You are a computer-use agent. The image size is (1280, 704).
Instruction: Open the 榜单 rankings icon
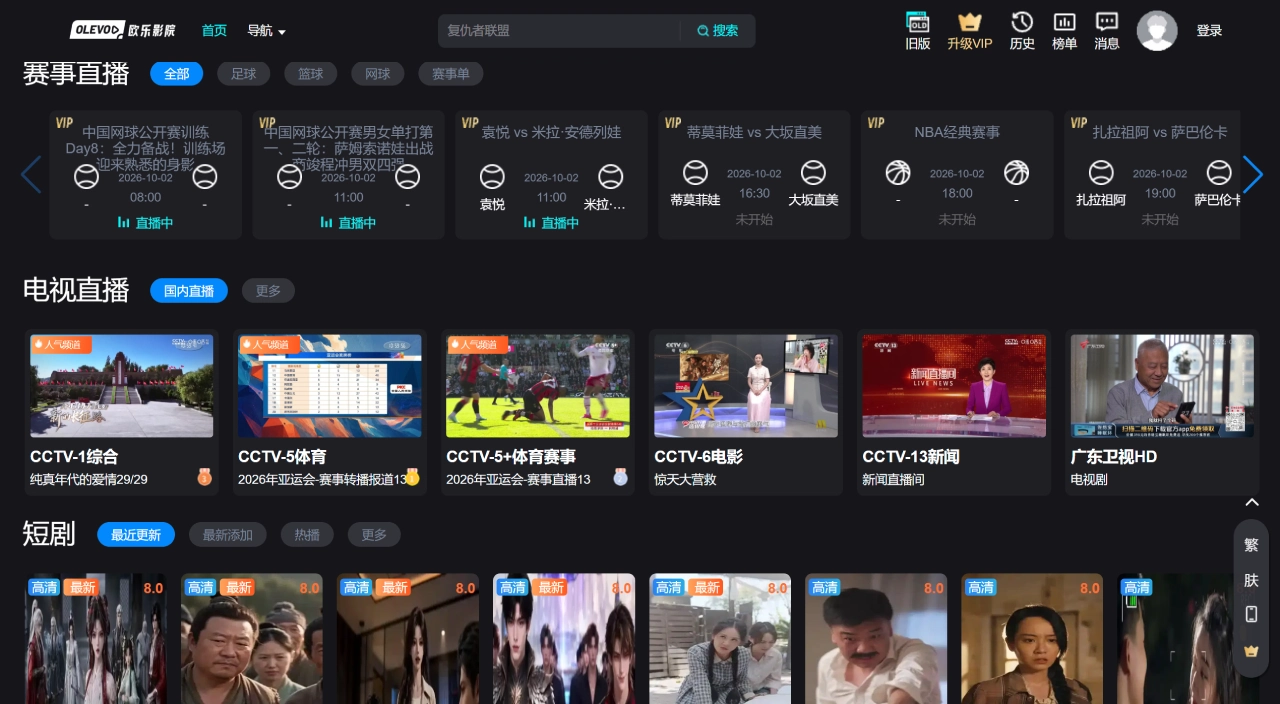point(1064,22)
